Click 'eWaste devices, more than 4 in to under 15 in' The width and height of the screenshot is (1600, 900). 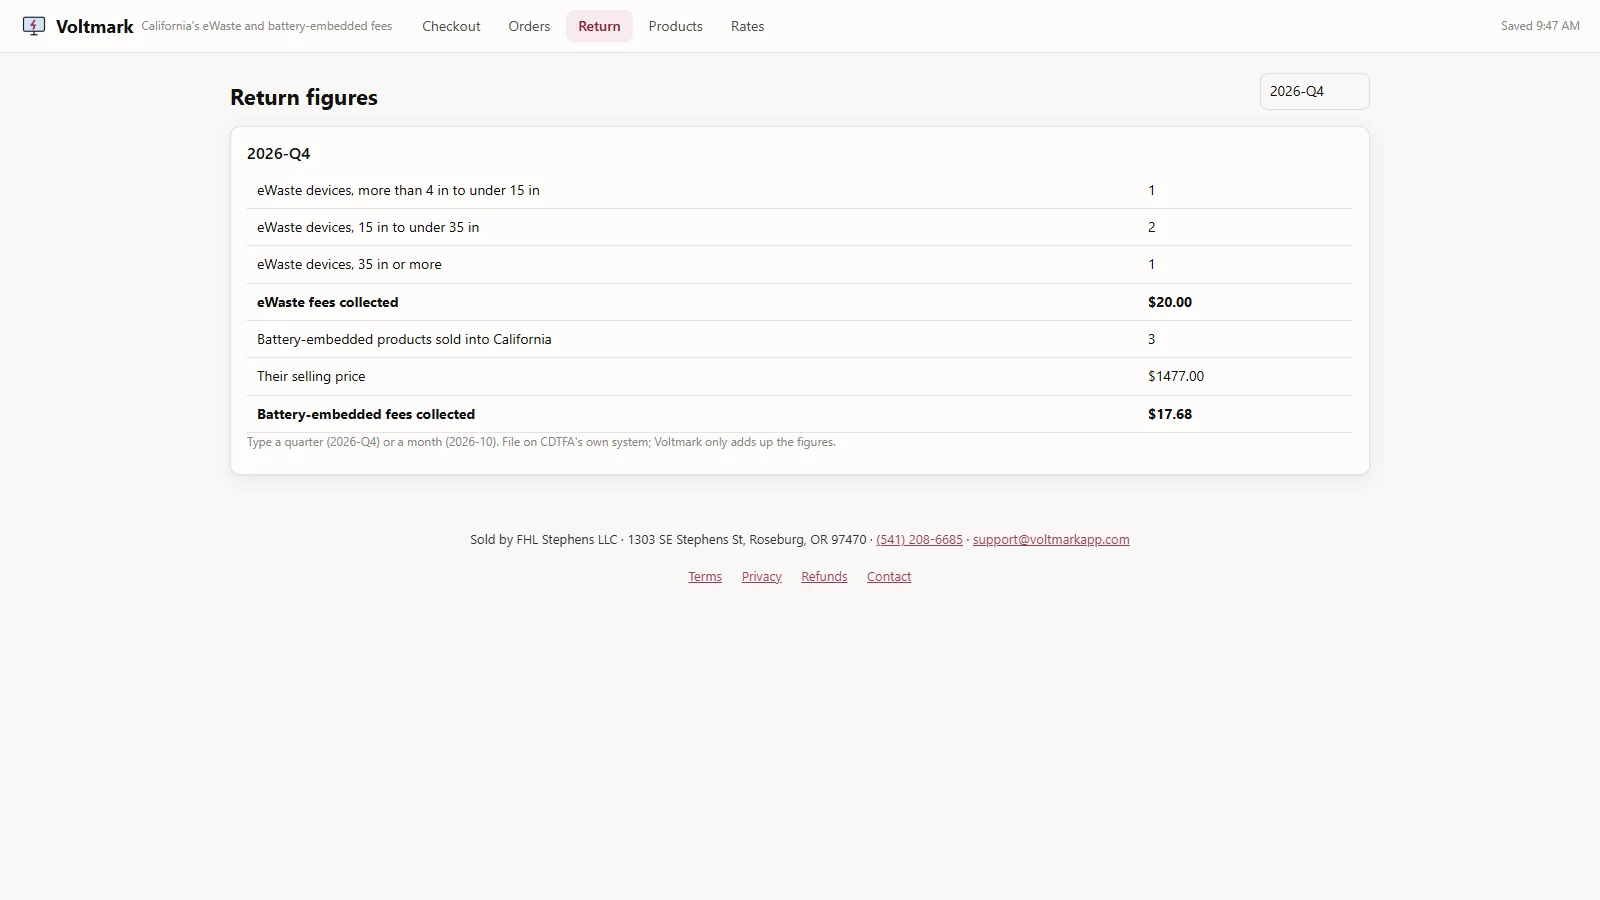[x=398, y=190]
